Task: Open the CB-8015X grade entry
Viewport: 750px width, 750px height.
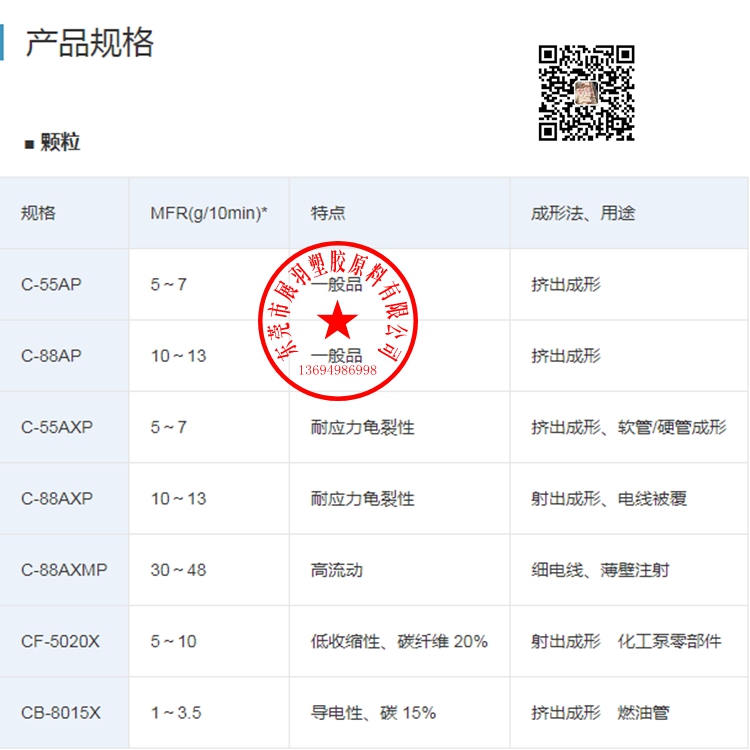Action: pyautogui.click(x=61, y=713)
